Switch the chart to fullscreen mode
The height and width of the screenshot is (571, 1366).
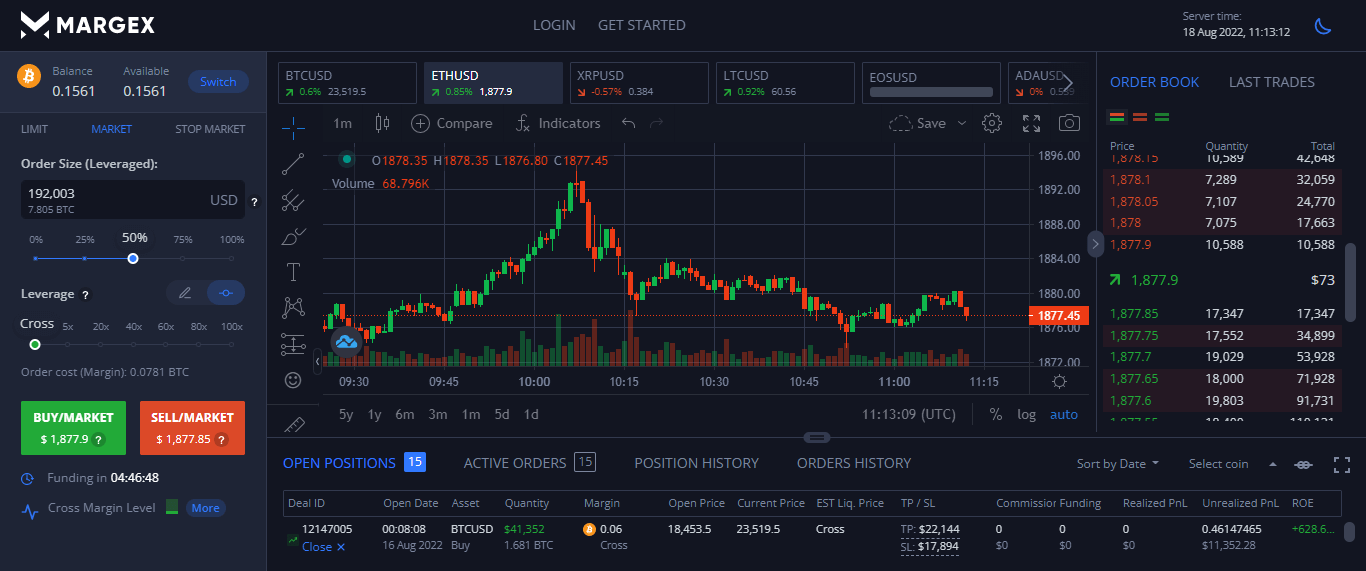pyautogui.click(x=1032, y=123)
